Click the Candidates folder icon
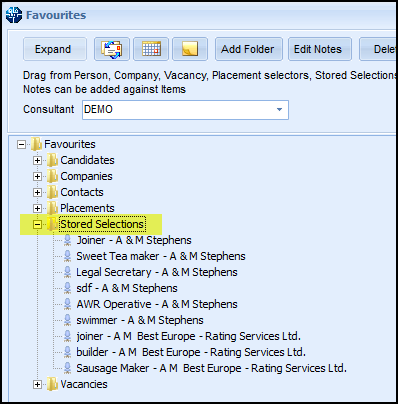Viewport: 398px width, 404px height. click(52, 160)
